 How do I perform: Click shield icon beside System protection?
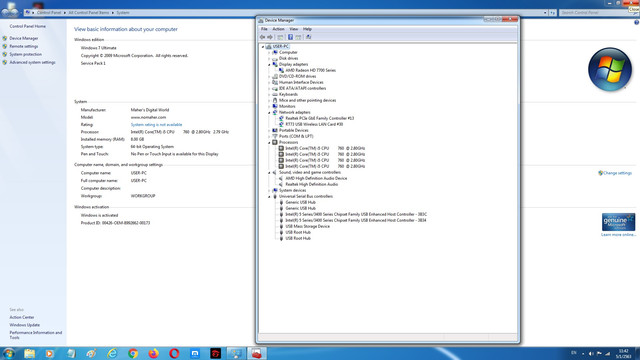coord(5,54)
